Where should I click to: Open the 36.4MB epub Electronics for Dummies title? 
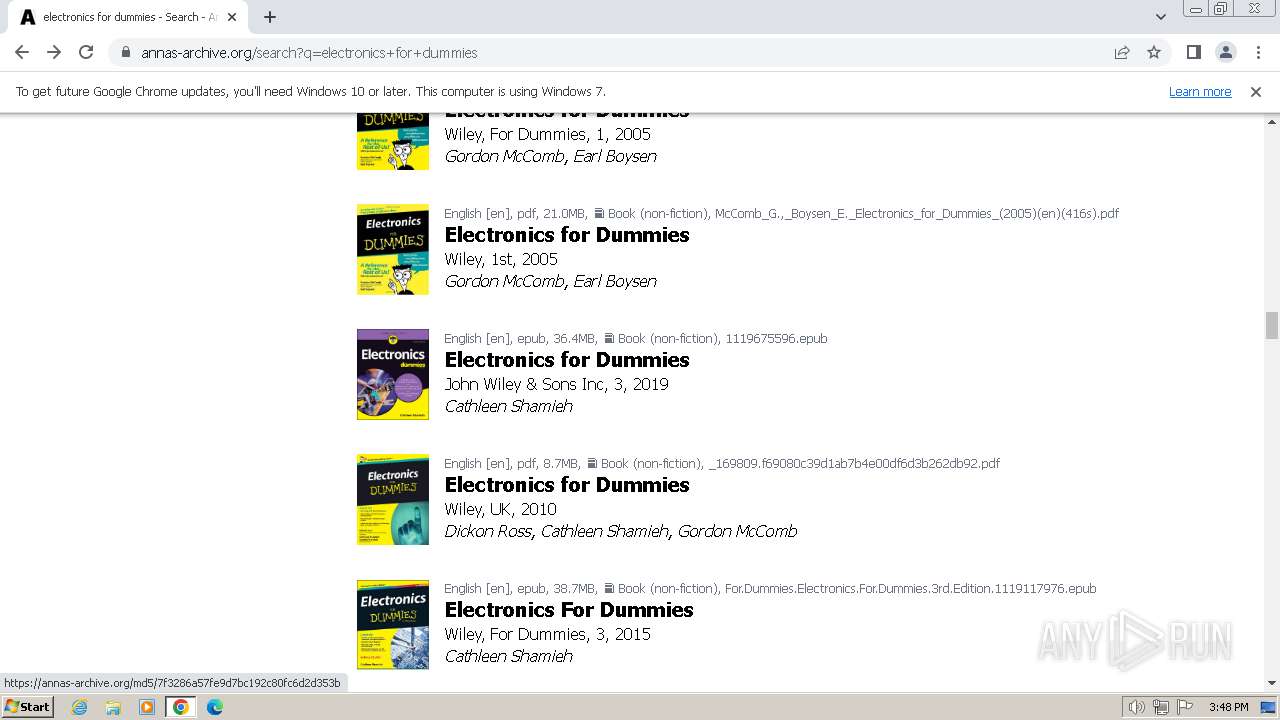coord(567,360)
